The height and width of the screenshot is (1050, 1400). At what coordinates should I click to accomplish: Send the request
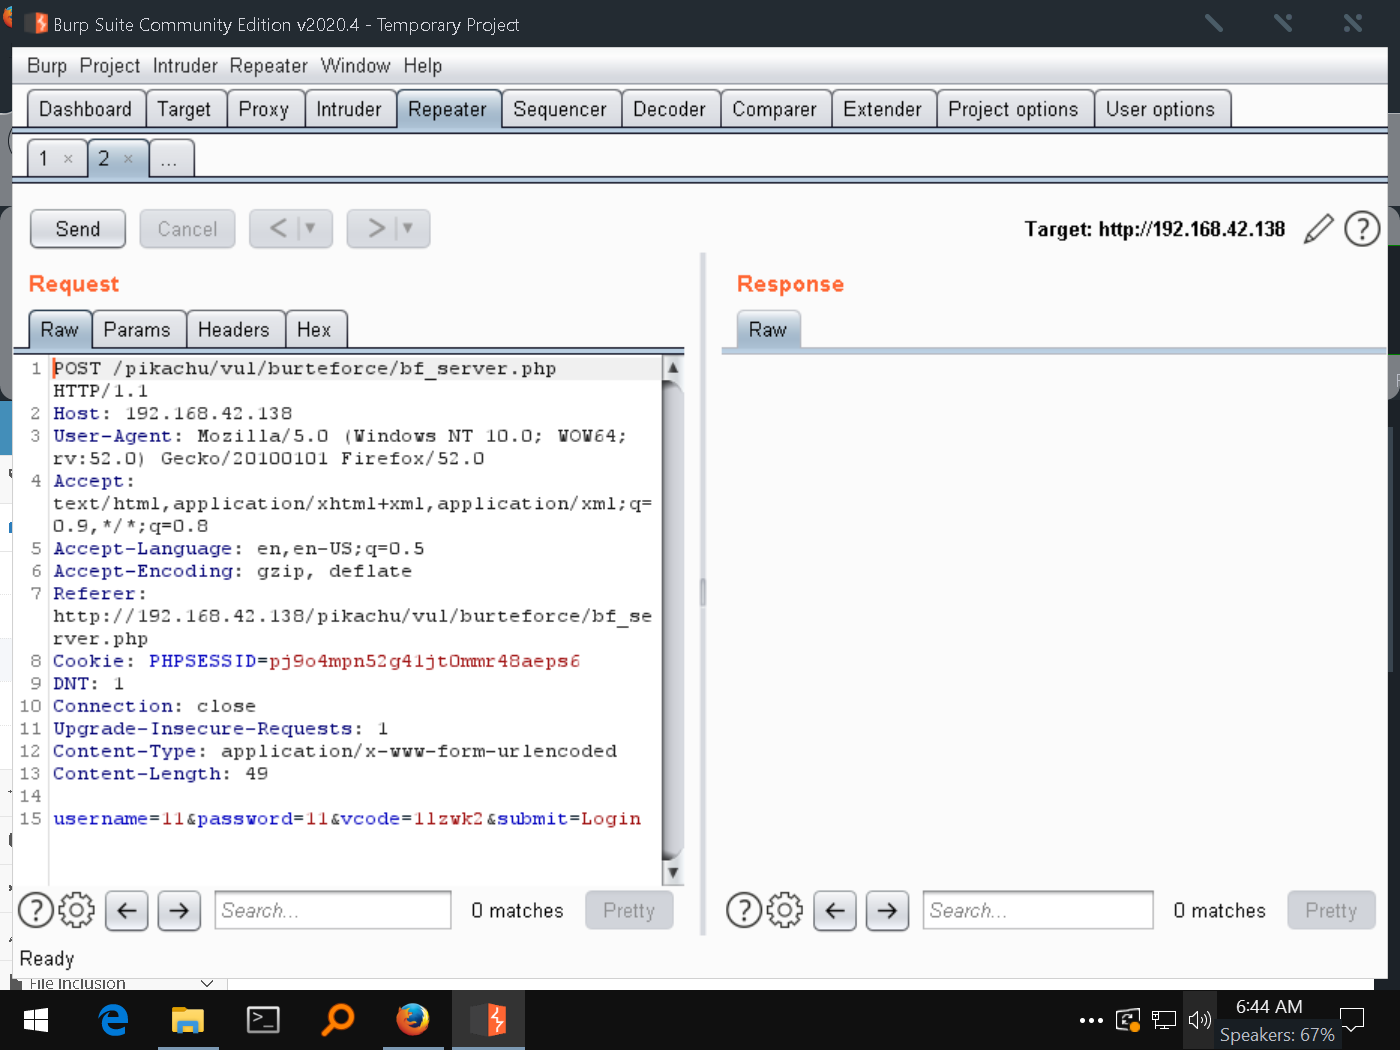[78, 229]
